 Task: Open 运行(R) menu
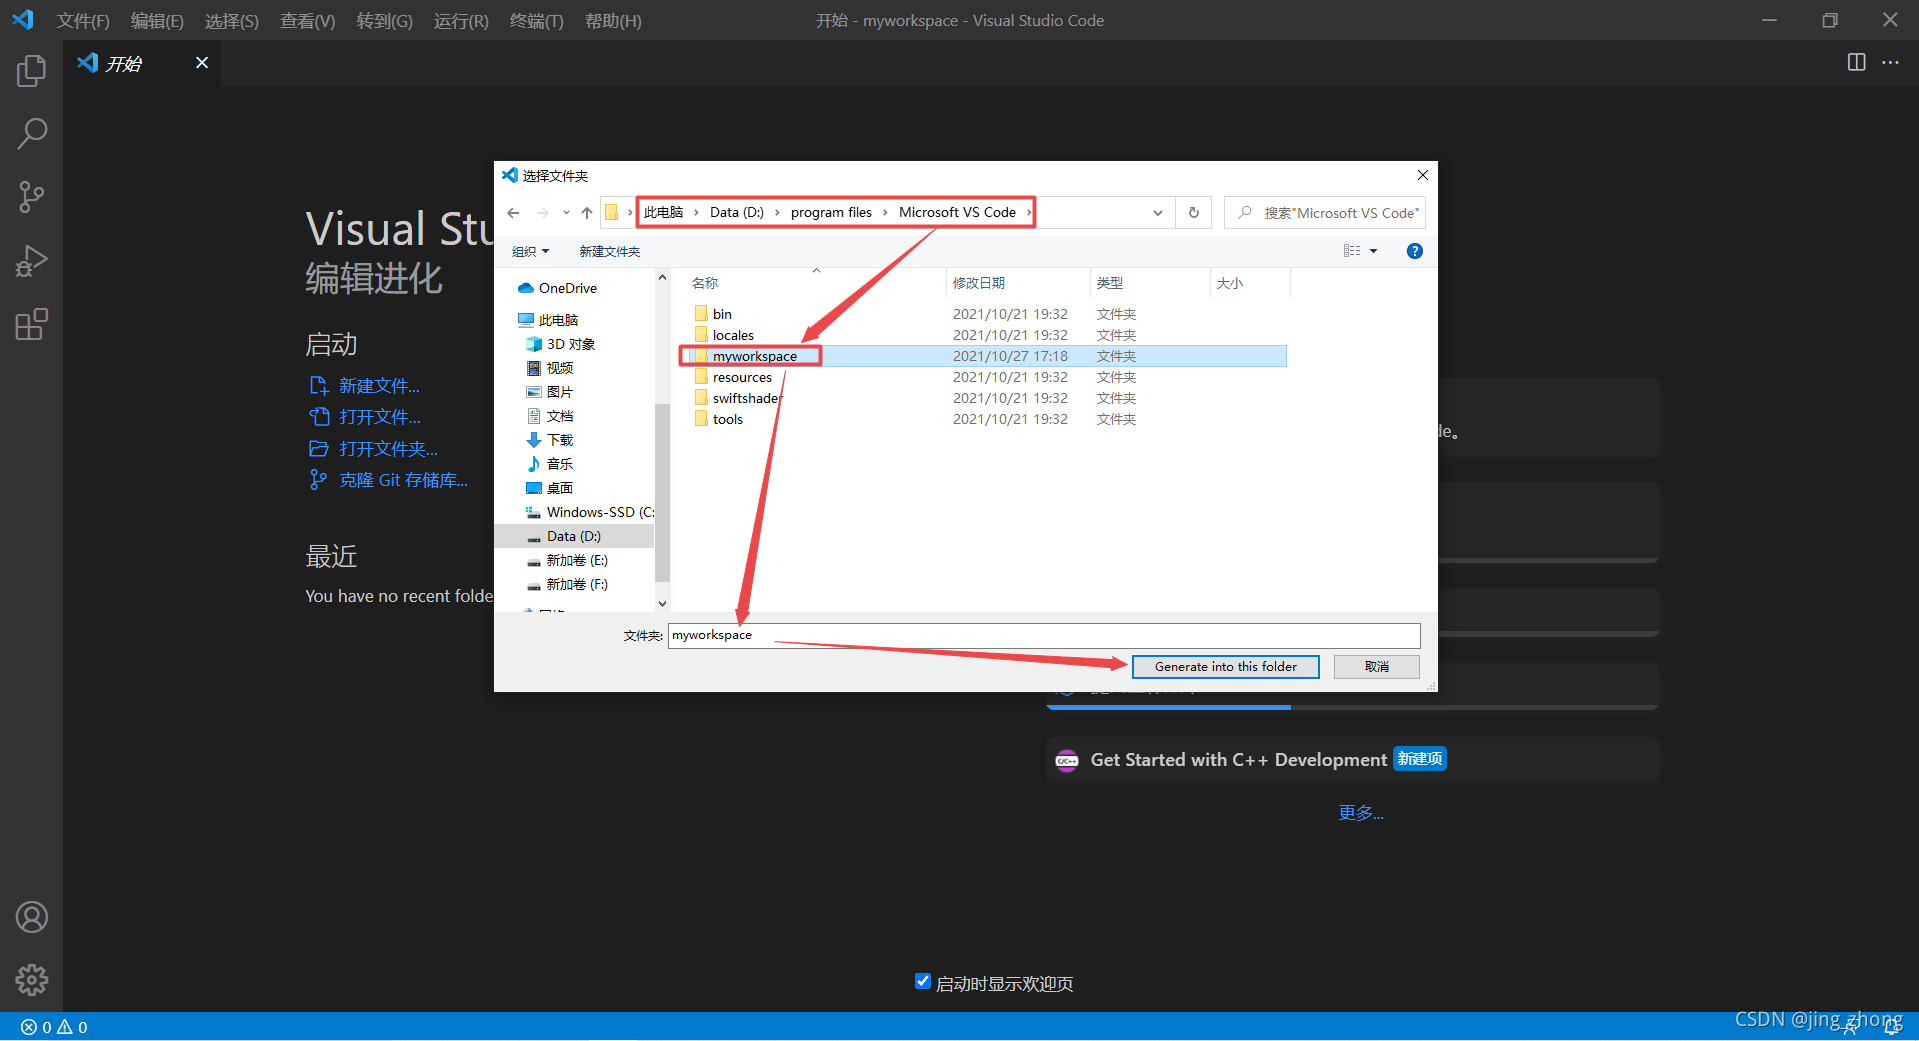461,21
